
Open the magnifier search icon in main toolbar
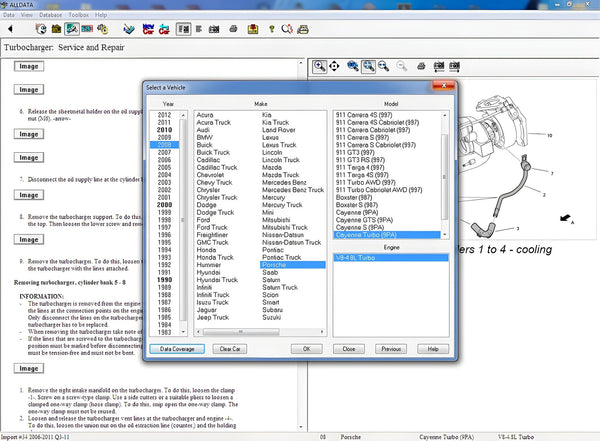tap(287, 29)
